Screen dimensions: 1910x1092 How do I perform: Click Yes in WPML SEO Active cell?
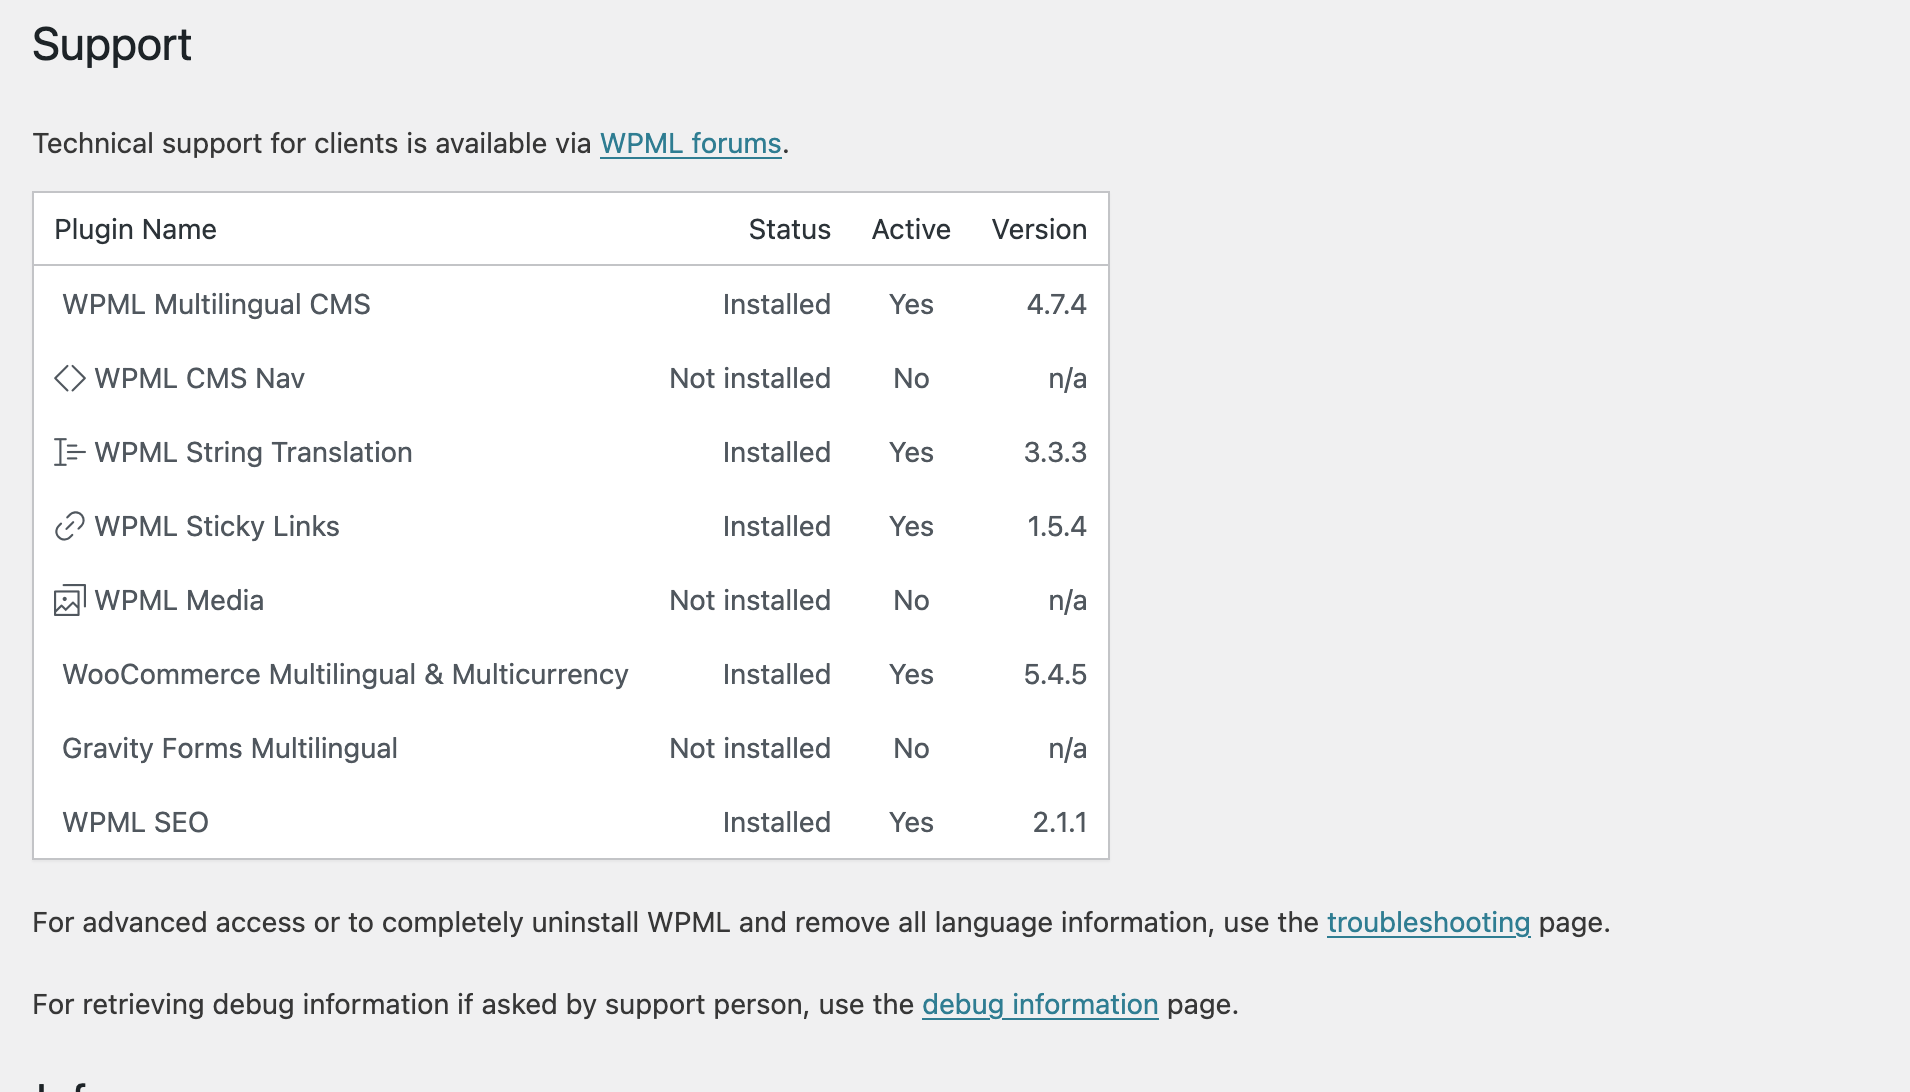(911, 822)
